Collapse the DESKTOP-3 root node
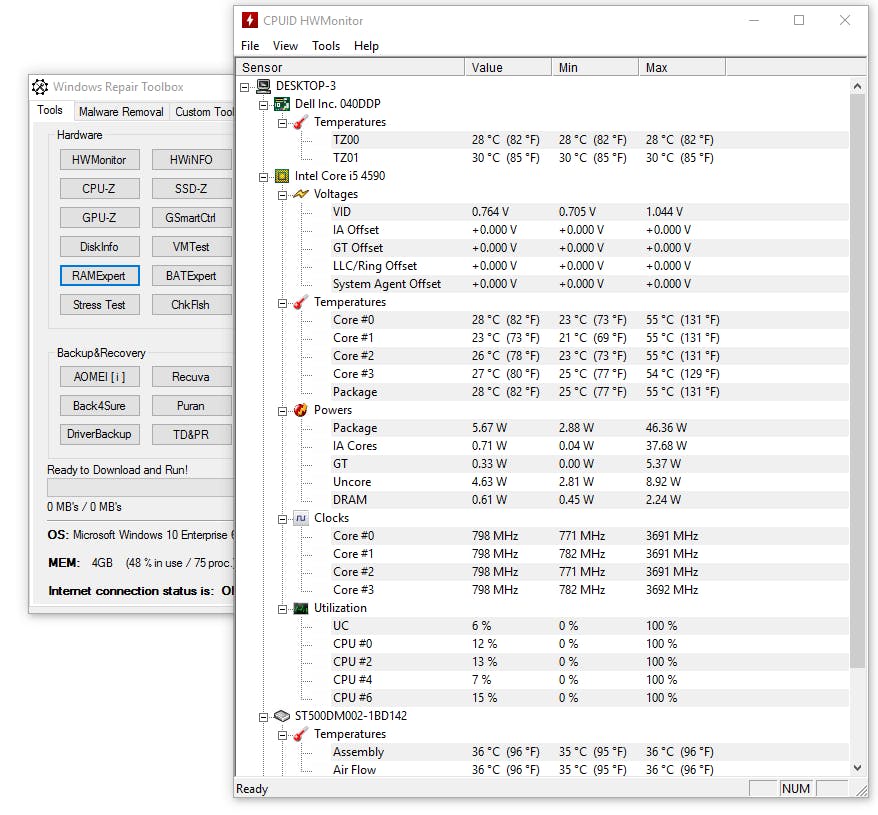Viewport: 878px width, 815px height. click(245, 87)
